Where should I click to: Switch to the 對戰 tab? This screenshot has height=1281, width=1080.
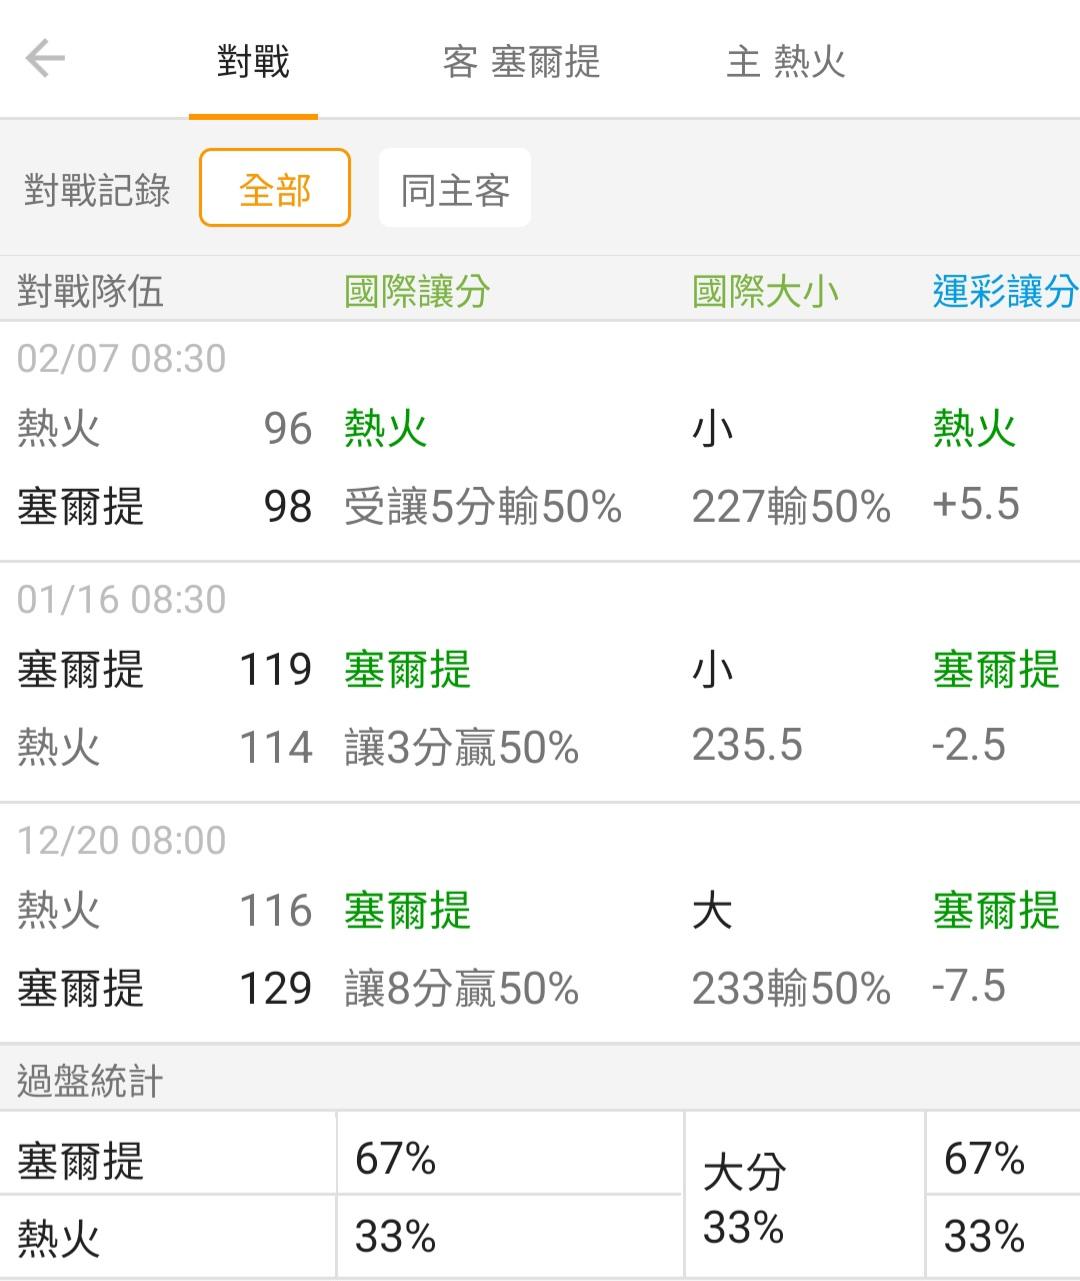click(253, 62)
